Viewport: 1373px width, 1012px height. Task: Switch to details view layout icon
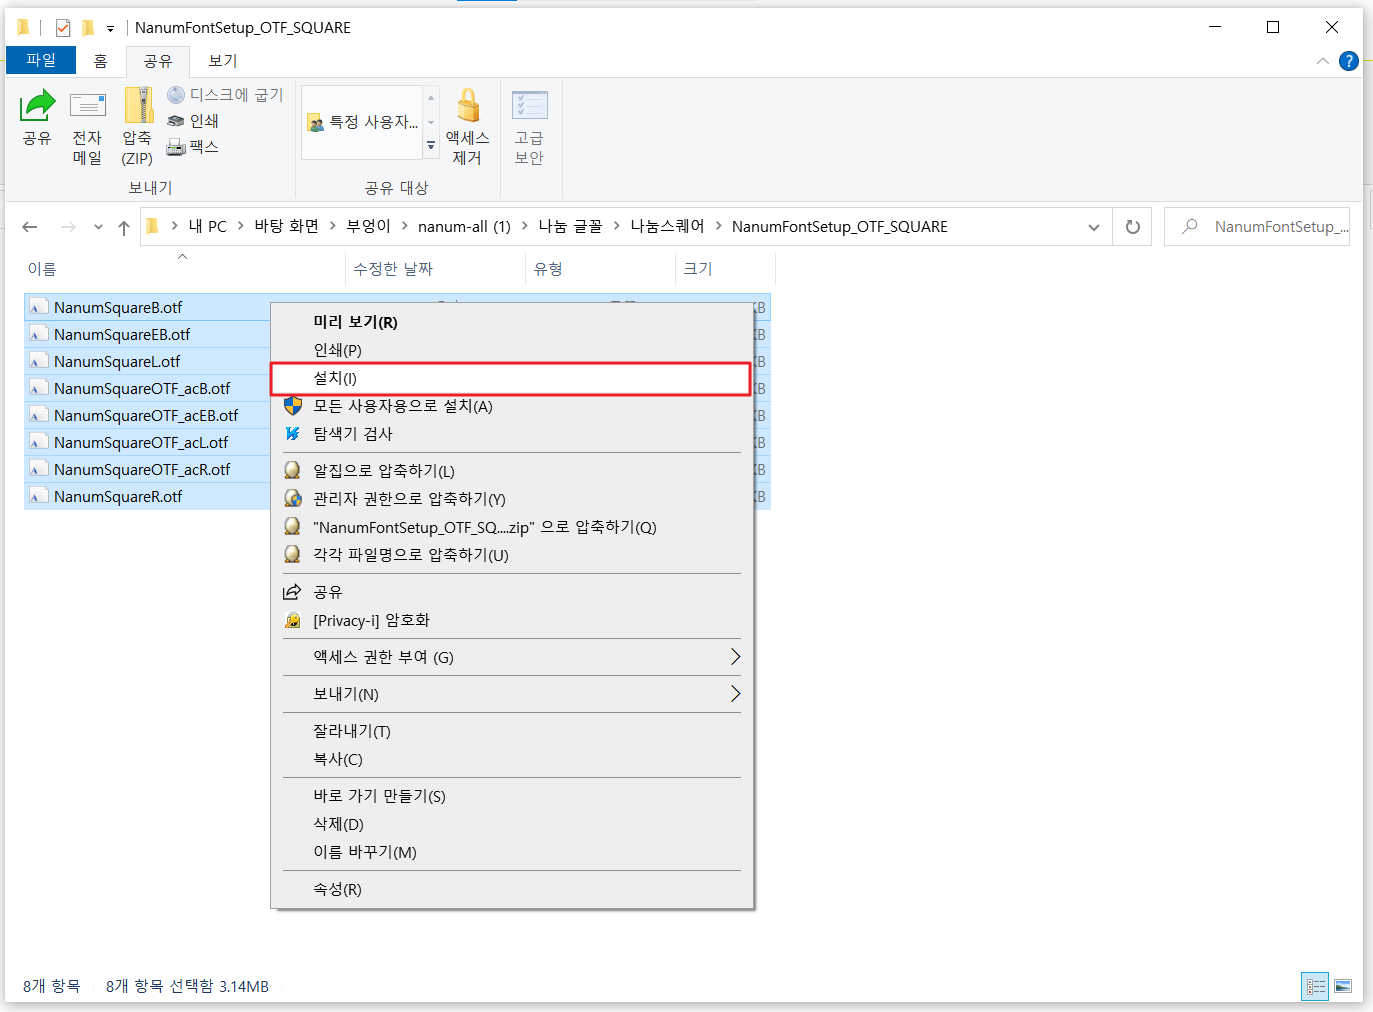tap(1315, 986)
